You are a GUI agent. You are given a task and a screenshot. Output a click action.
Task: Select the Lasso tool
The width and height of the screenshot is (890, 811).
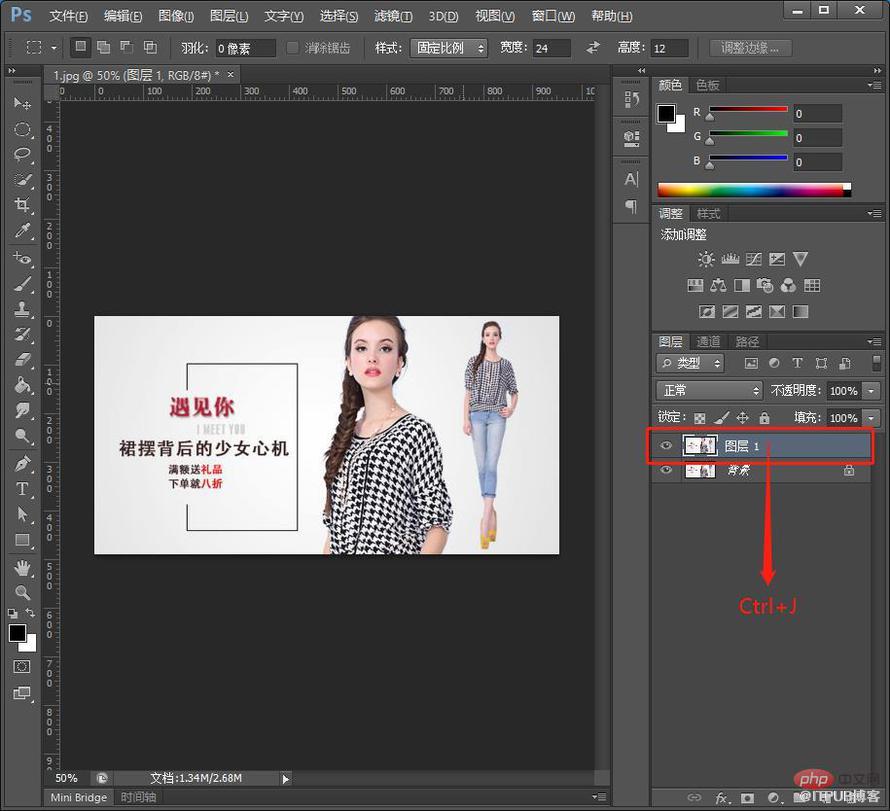click(22, 154)
